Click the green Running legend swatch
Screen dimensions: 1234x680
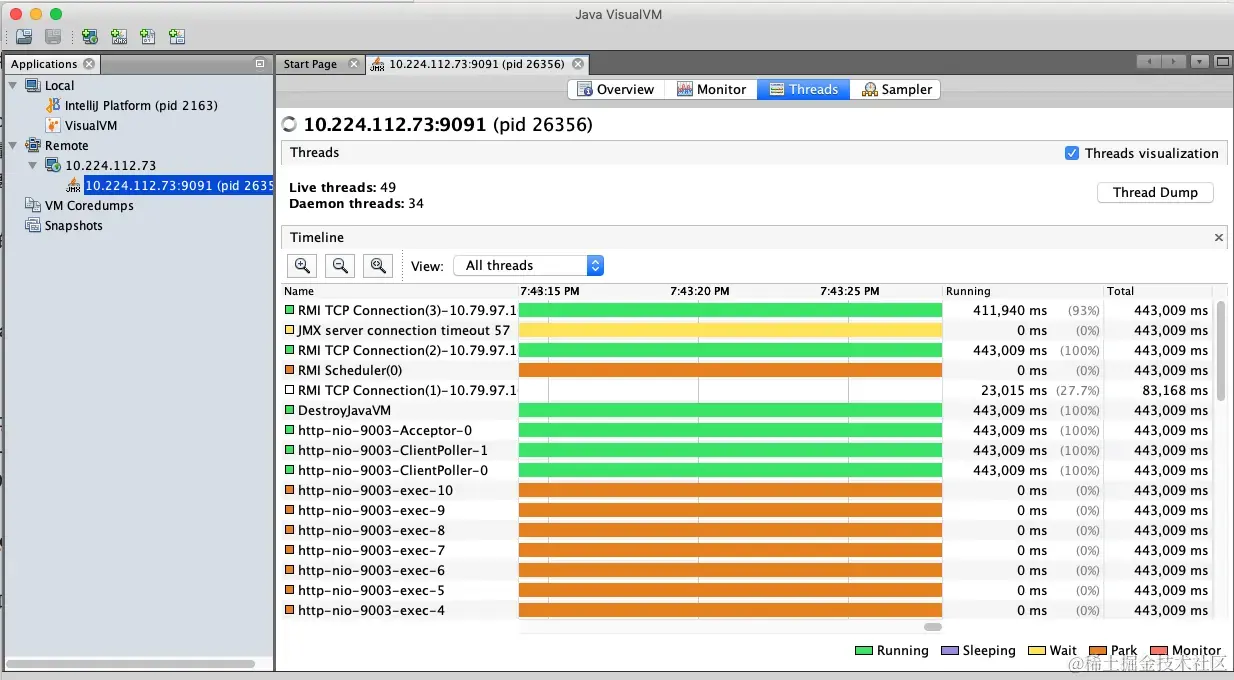(x=864, y=650)
